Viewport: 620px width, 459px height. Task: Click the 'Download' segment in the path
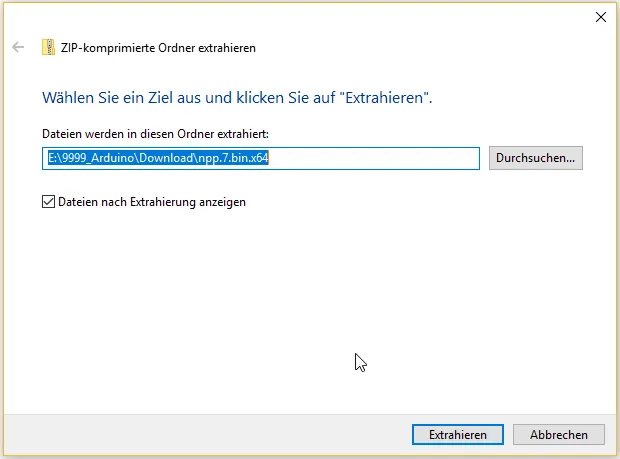pos(167,158)
